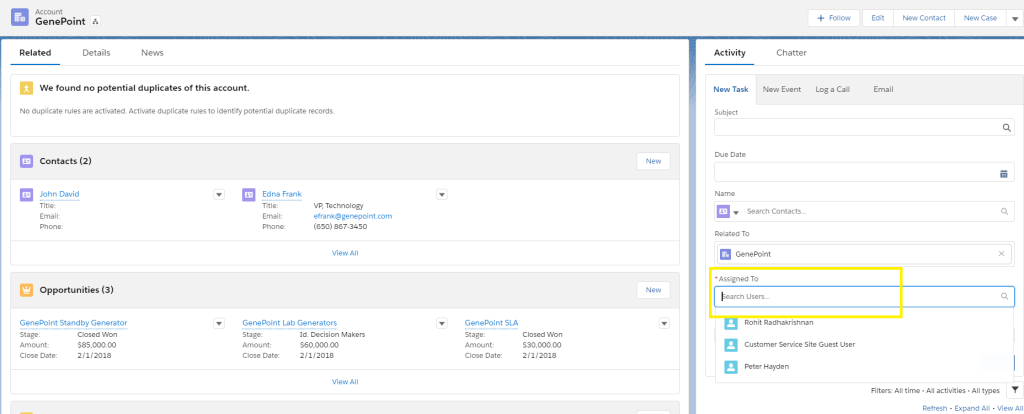Image resolution: width=1024 pixels, height=414 pixels.
Task: Open GenePoint Standby Generator actions dropdown
Action: coord(219,323)
